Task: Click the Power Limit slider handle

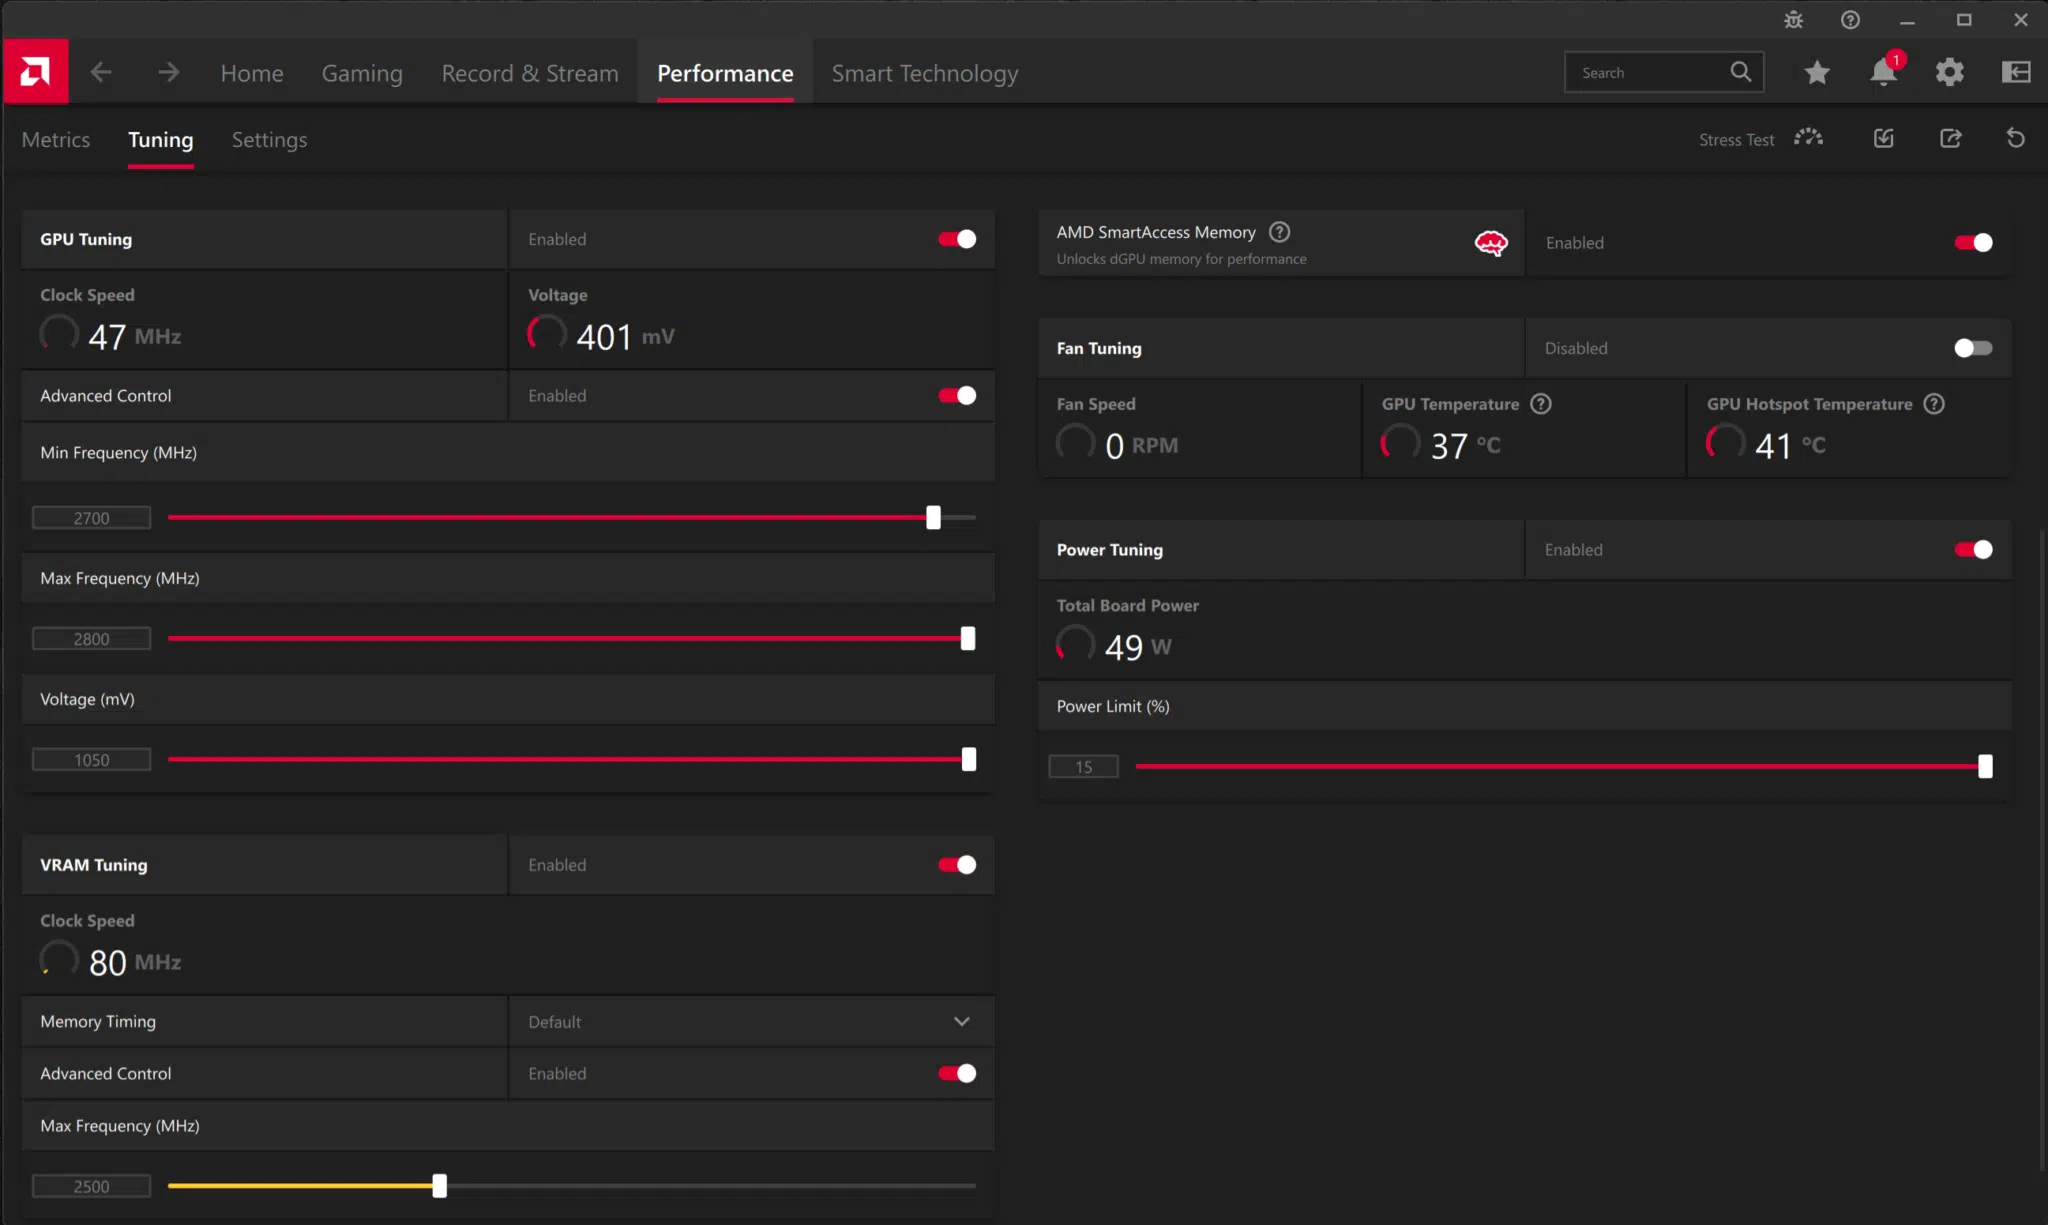Action: 1985,767
